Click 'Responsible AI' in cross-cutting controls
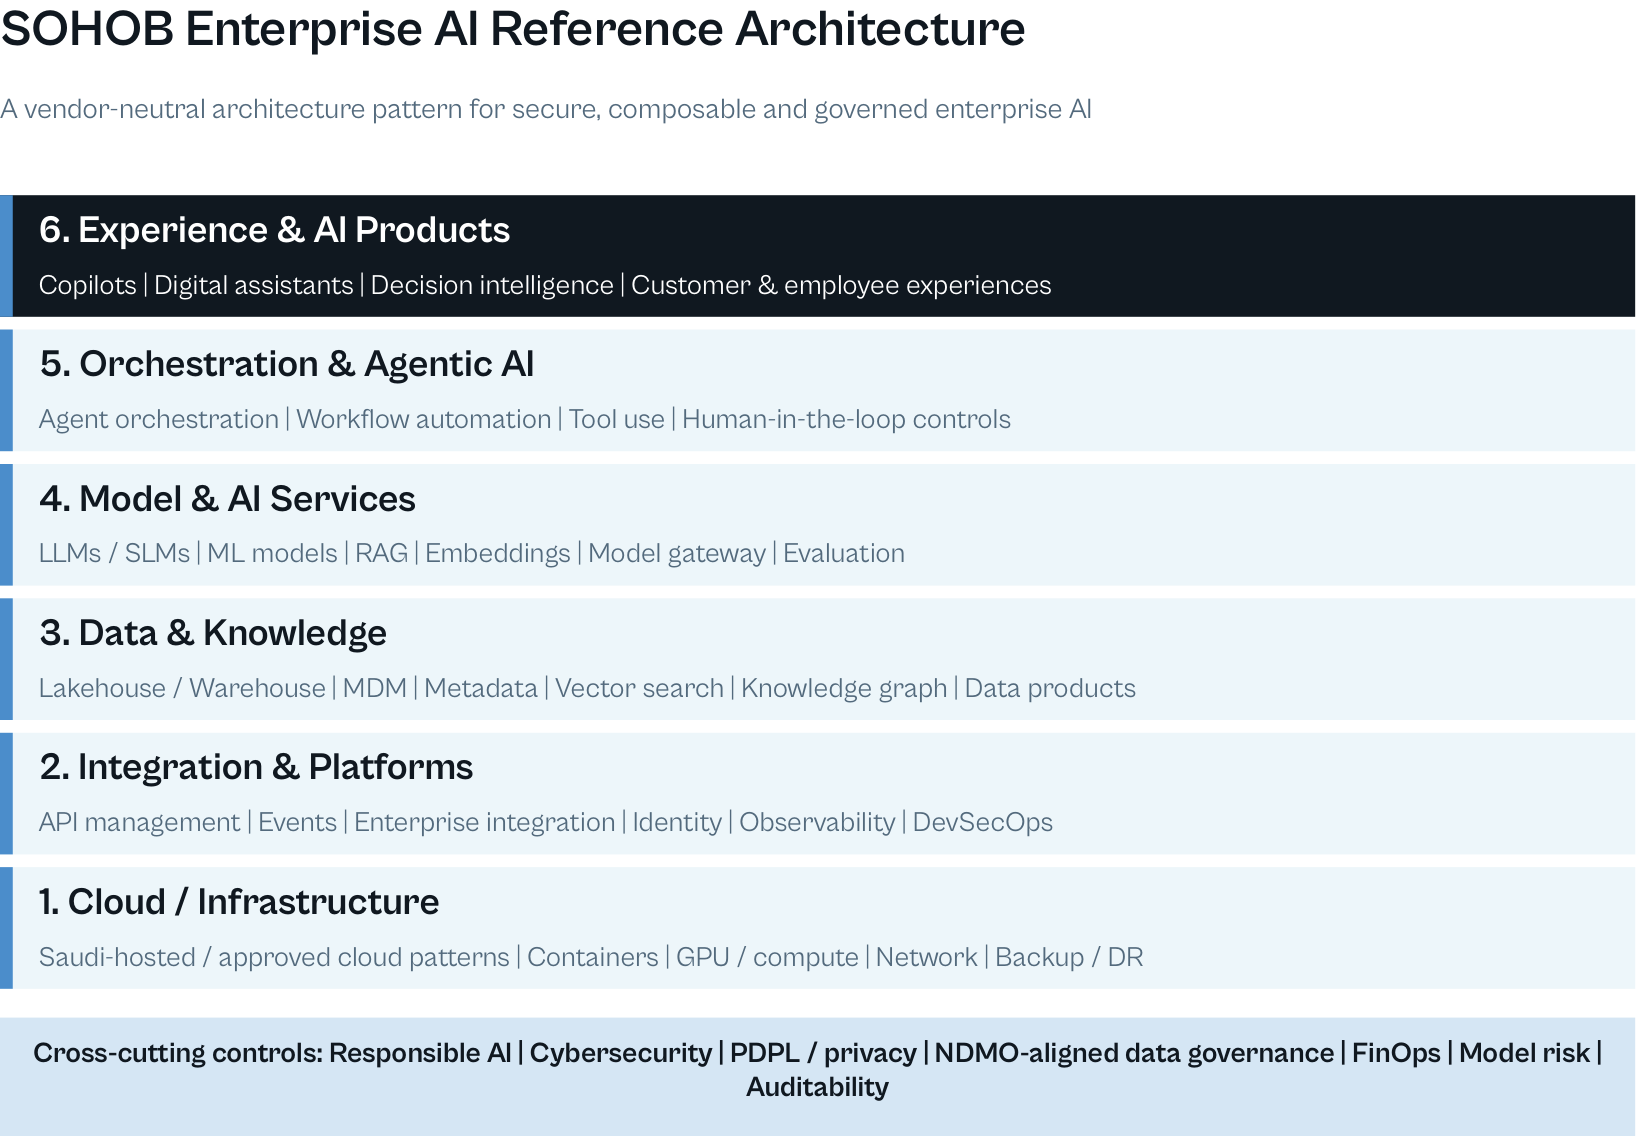The width and height of the screenshot is (1636, 1136). click(420, 1053)
